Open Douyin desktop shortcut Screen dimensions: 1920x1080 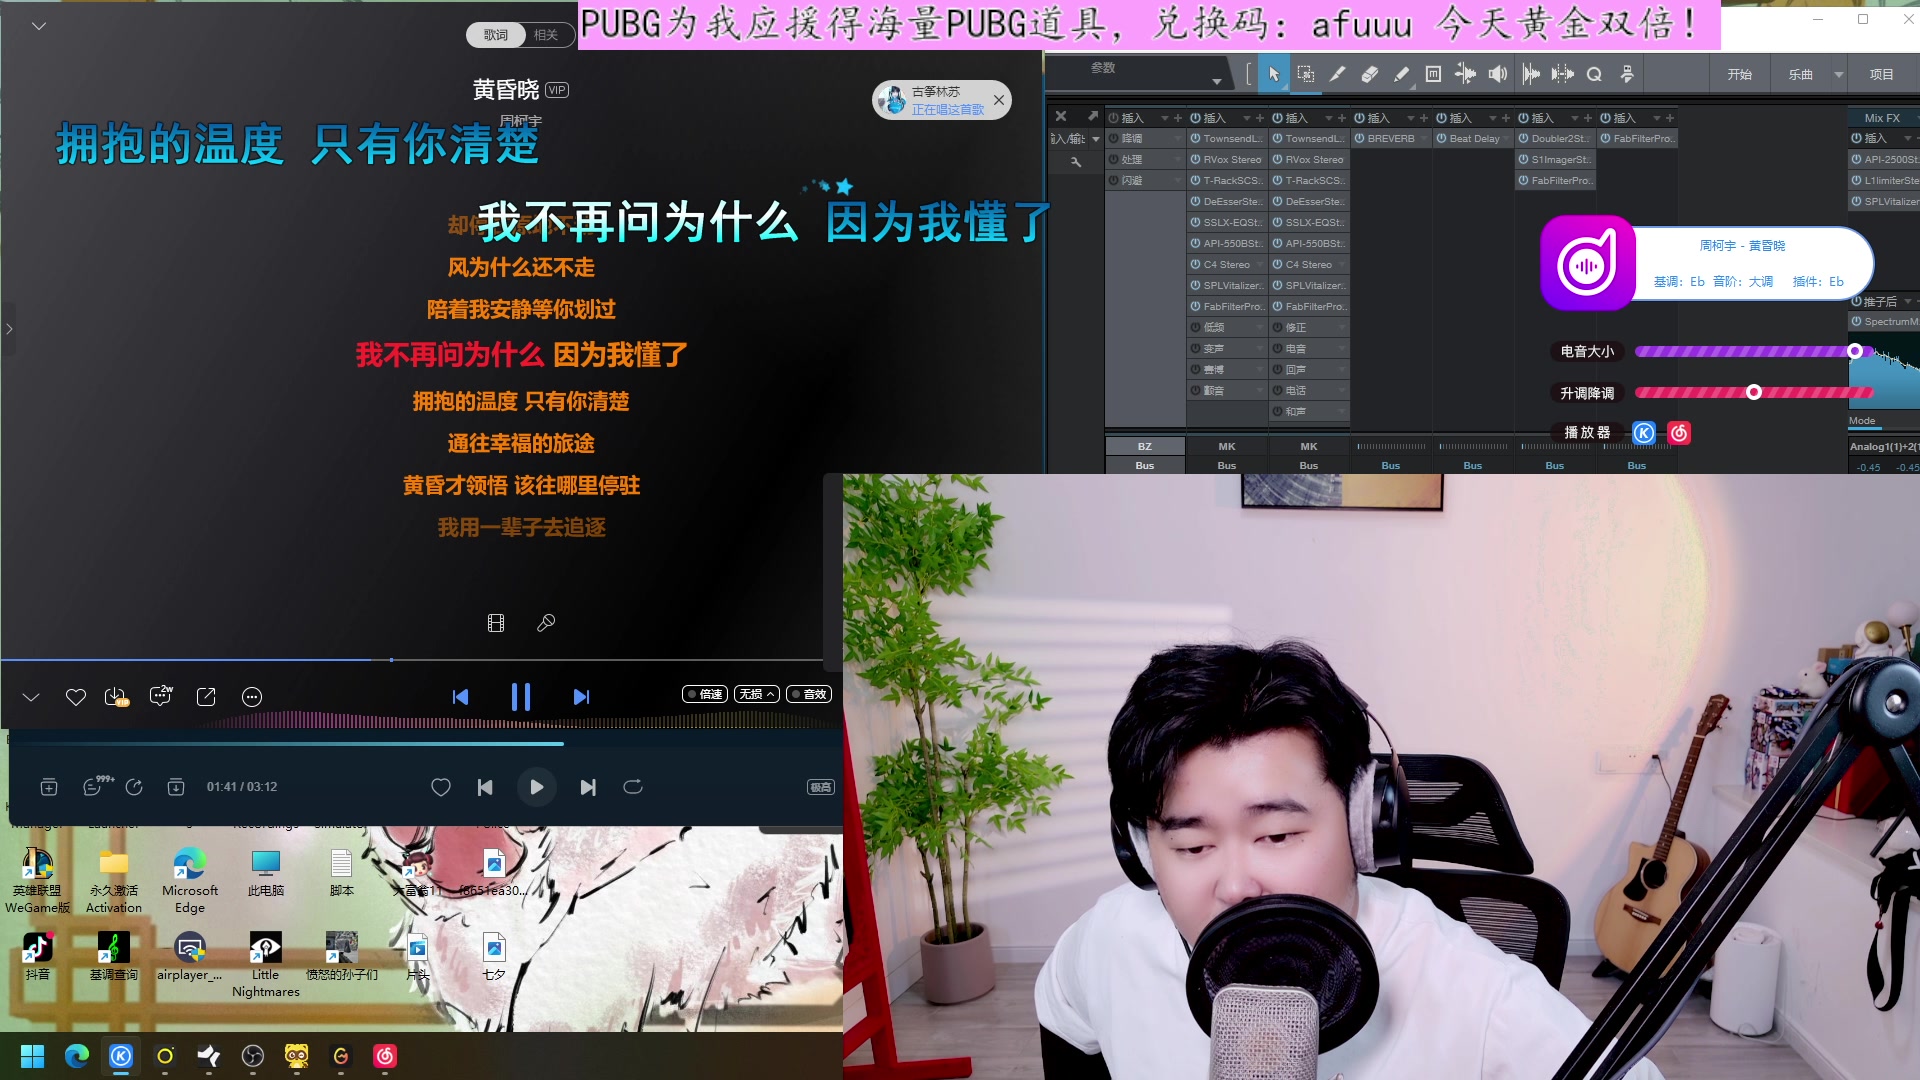pos(38,956)
